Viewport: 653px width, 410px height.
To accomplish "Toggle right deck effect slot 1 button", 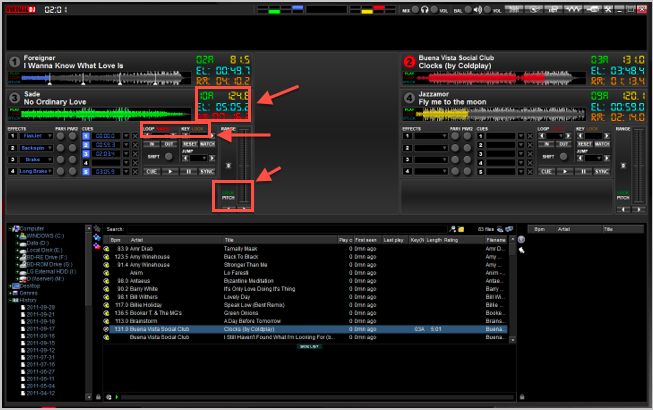I will pos(407,136).
